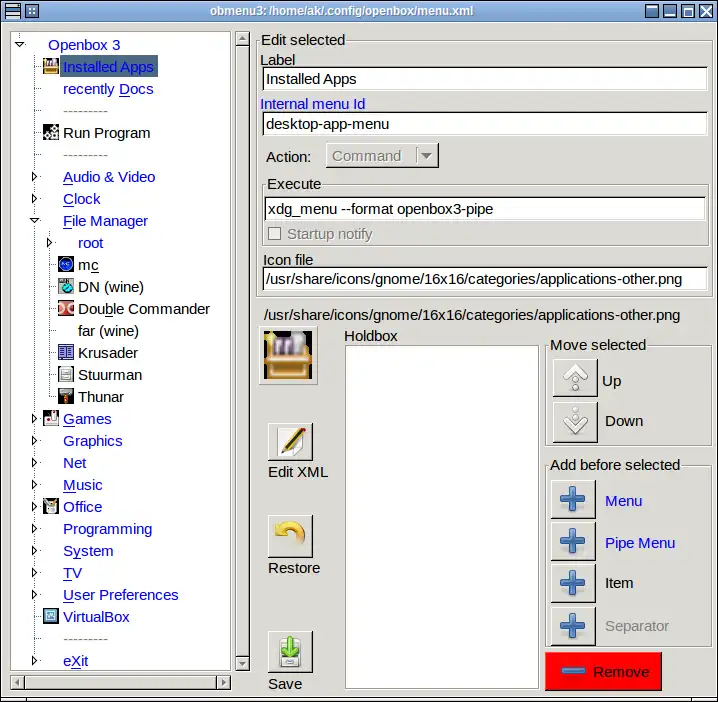Click the Internal menu Id label
The height and width of the screenshot is (702, 718).
point(313,104)
